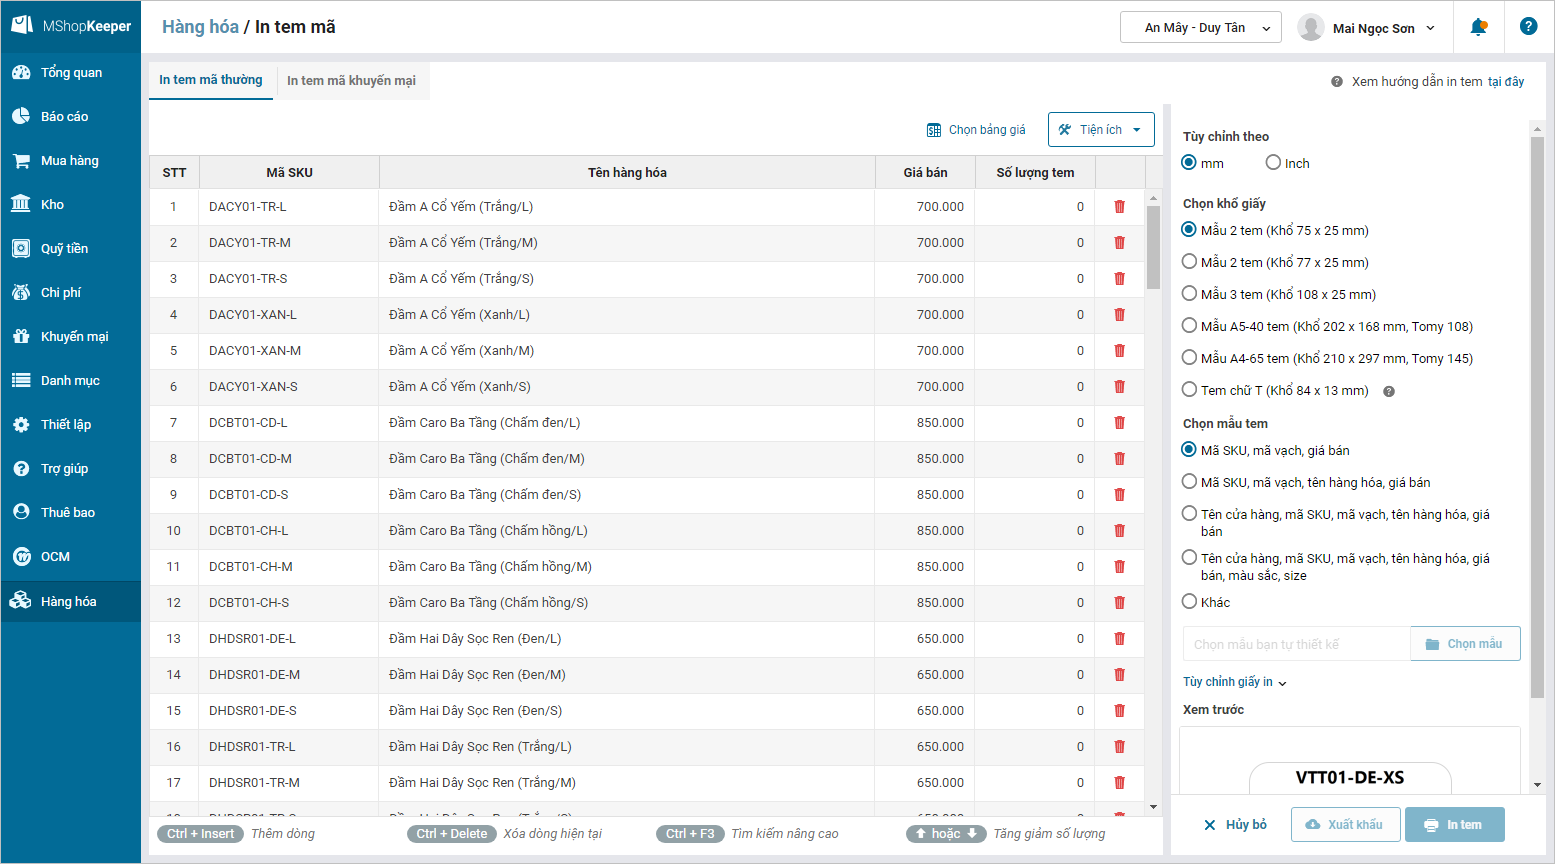
Task: Open the Tiện ích dropdown
Action: coord(1101,130)
